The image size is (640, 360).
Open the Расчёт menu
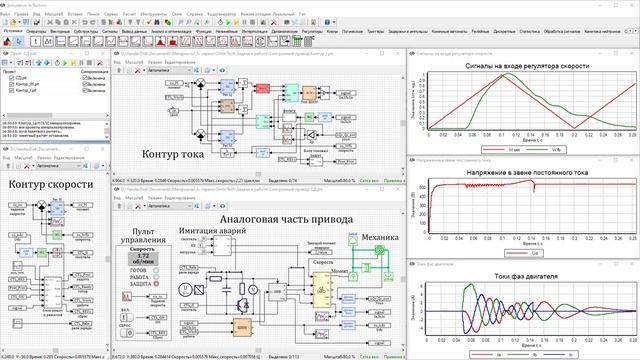pos(129,14)
